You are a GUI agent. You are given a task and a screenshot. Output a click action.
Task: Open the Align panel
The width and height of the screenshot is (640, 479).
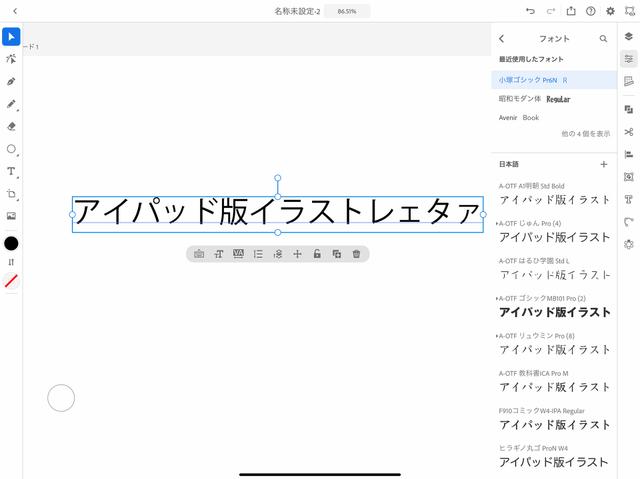coord(629,154)
